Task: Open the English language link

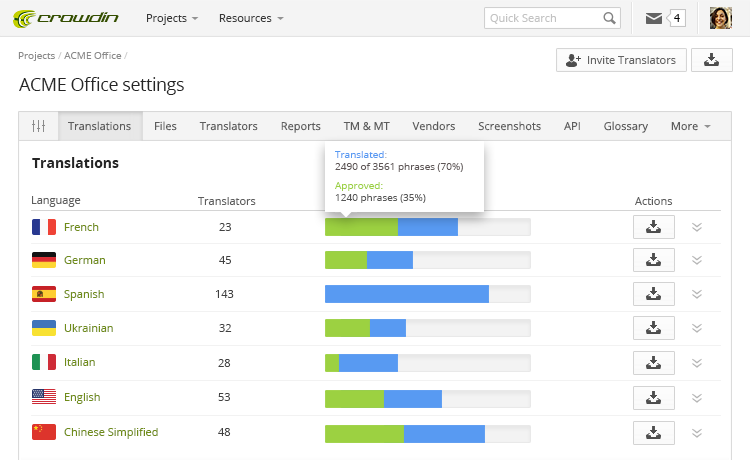Action: pyautogui.click(x=82, y=397)
